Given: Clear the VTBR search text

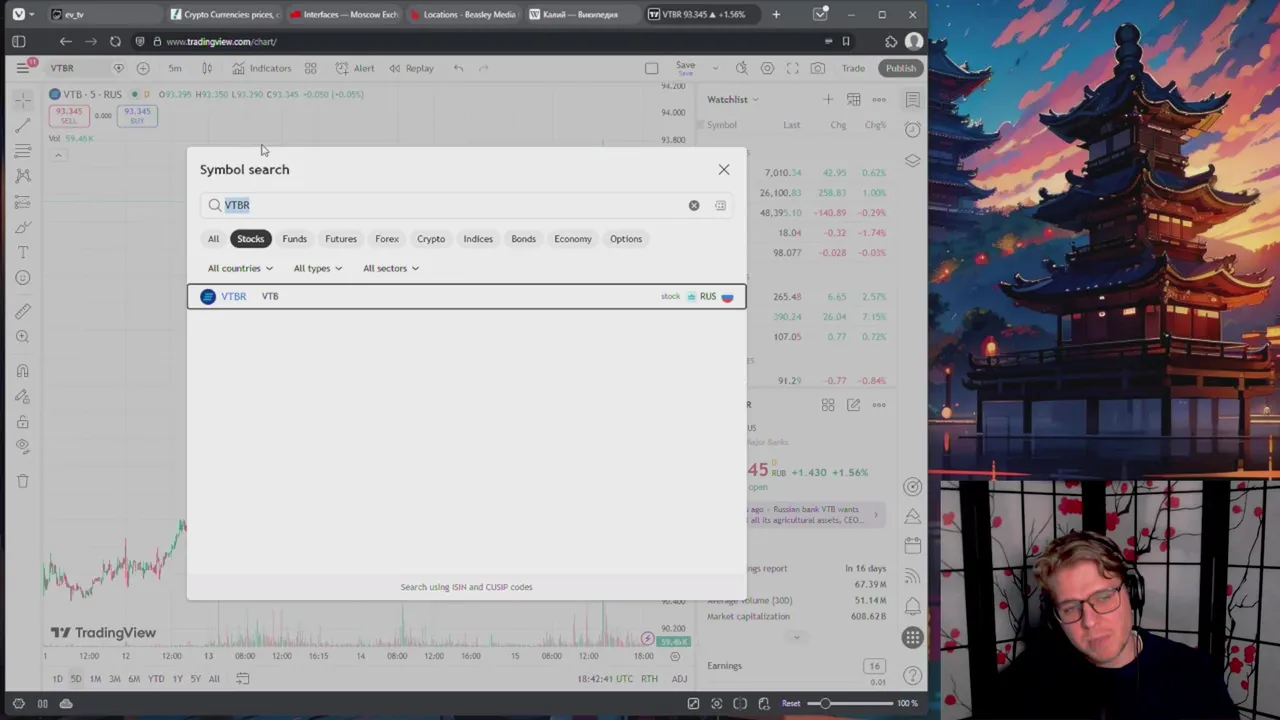Looking at the screenshot, I should 694,205.
